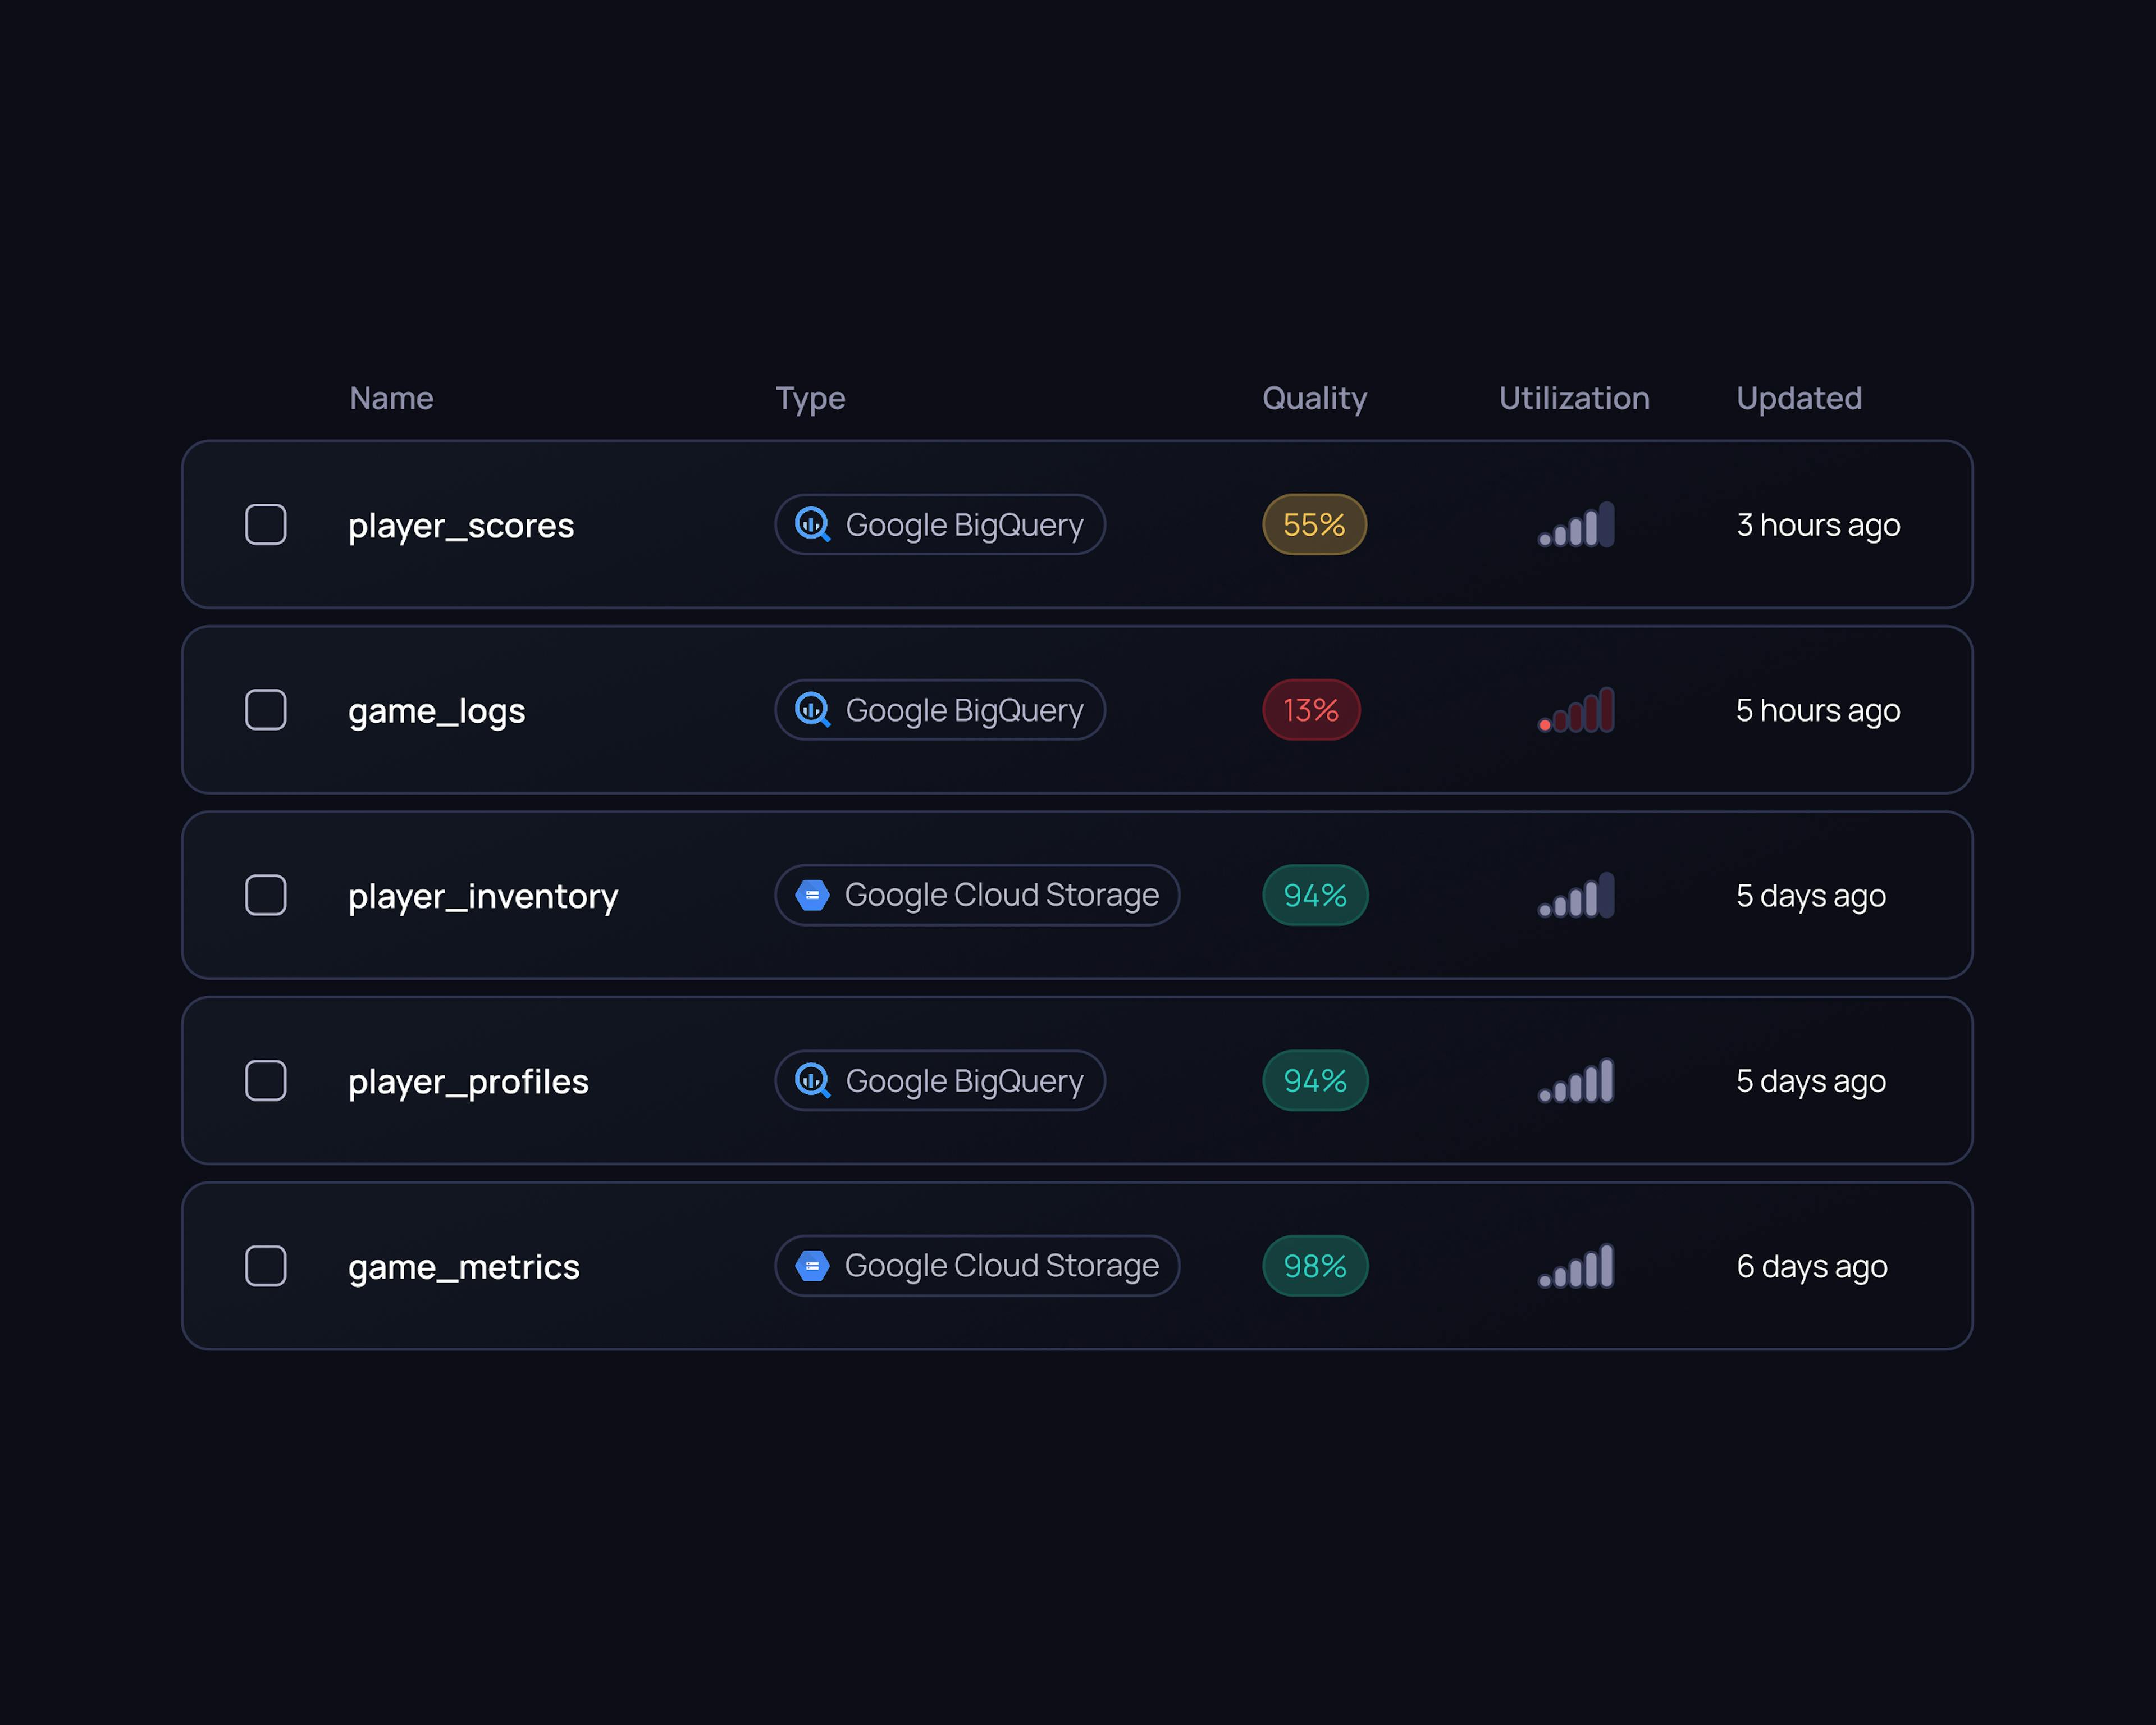Click the 98% quality badge
Viewport: 2156px width, 1725px height.
pos(1315,1266)
